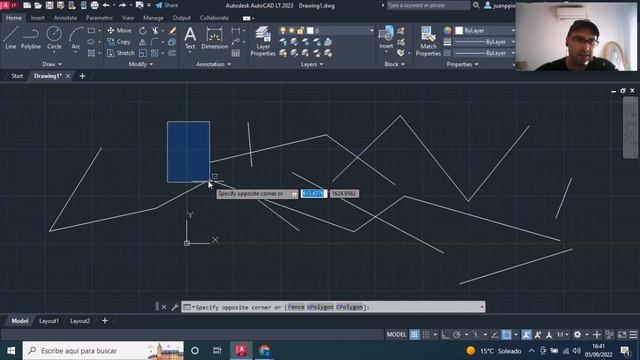Select the Array tool icon

click(x=155, y=53)
